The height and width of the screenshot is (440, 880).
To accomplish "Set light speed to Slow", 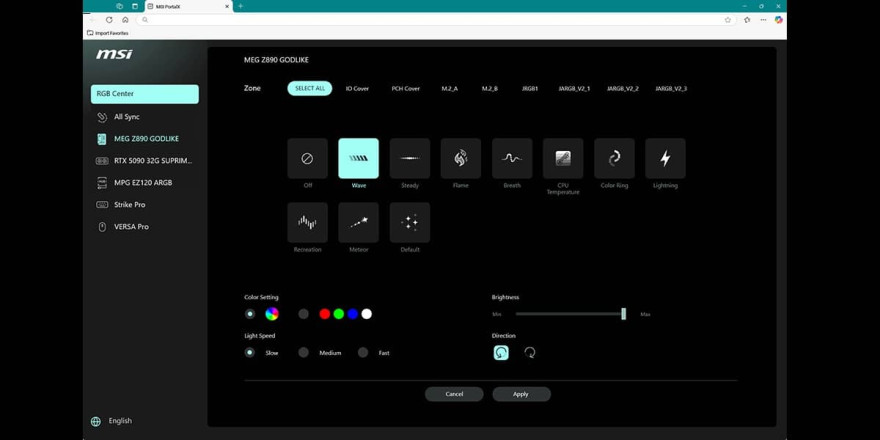I will pyautogui.click(x=250, y=352).
